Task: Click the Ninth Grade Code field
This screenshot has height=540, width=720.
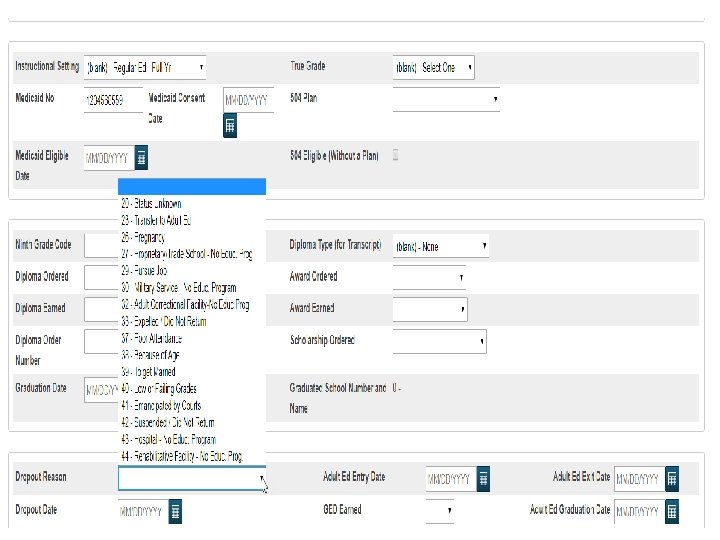Action: 101,246
